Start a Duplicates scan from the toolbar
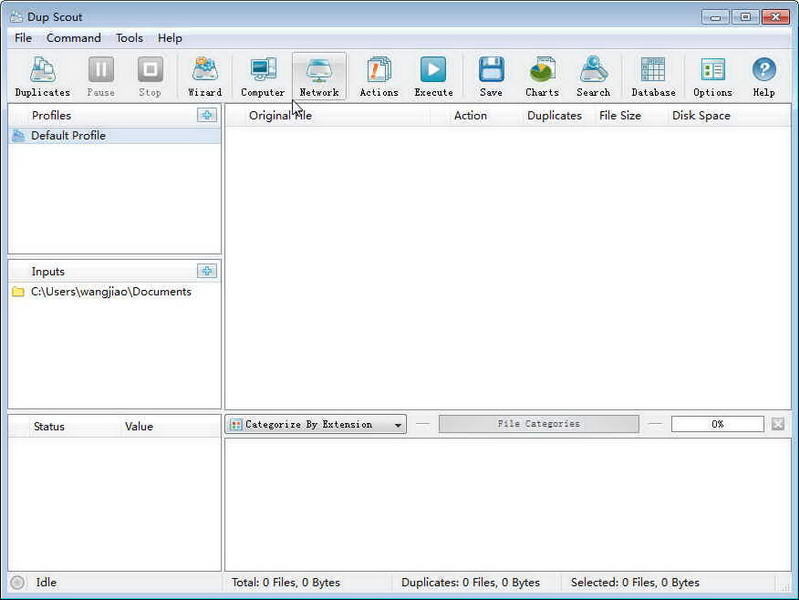Viewport: 799px width, 600px height. click(43, 76)
